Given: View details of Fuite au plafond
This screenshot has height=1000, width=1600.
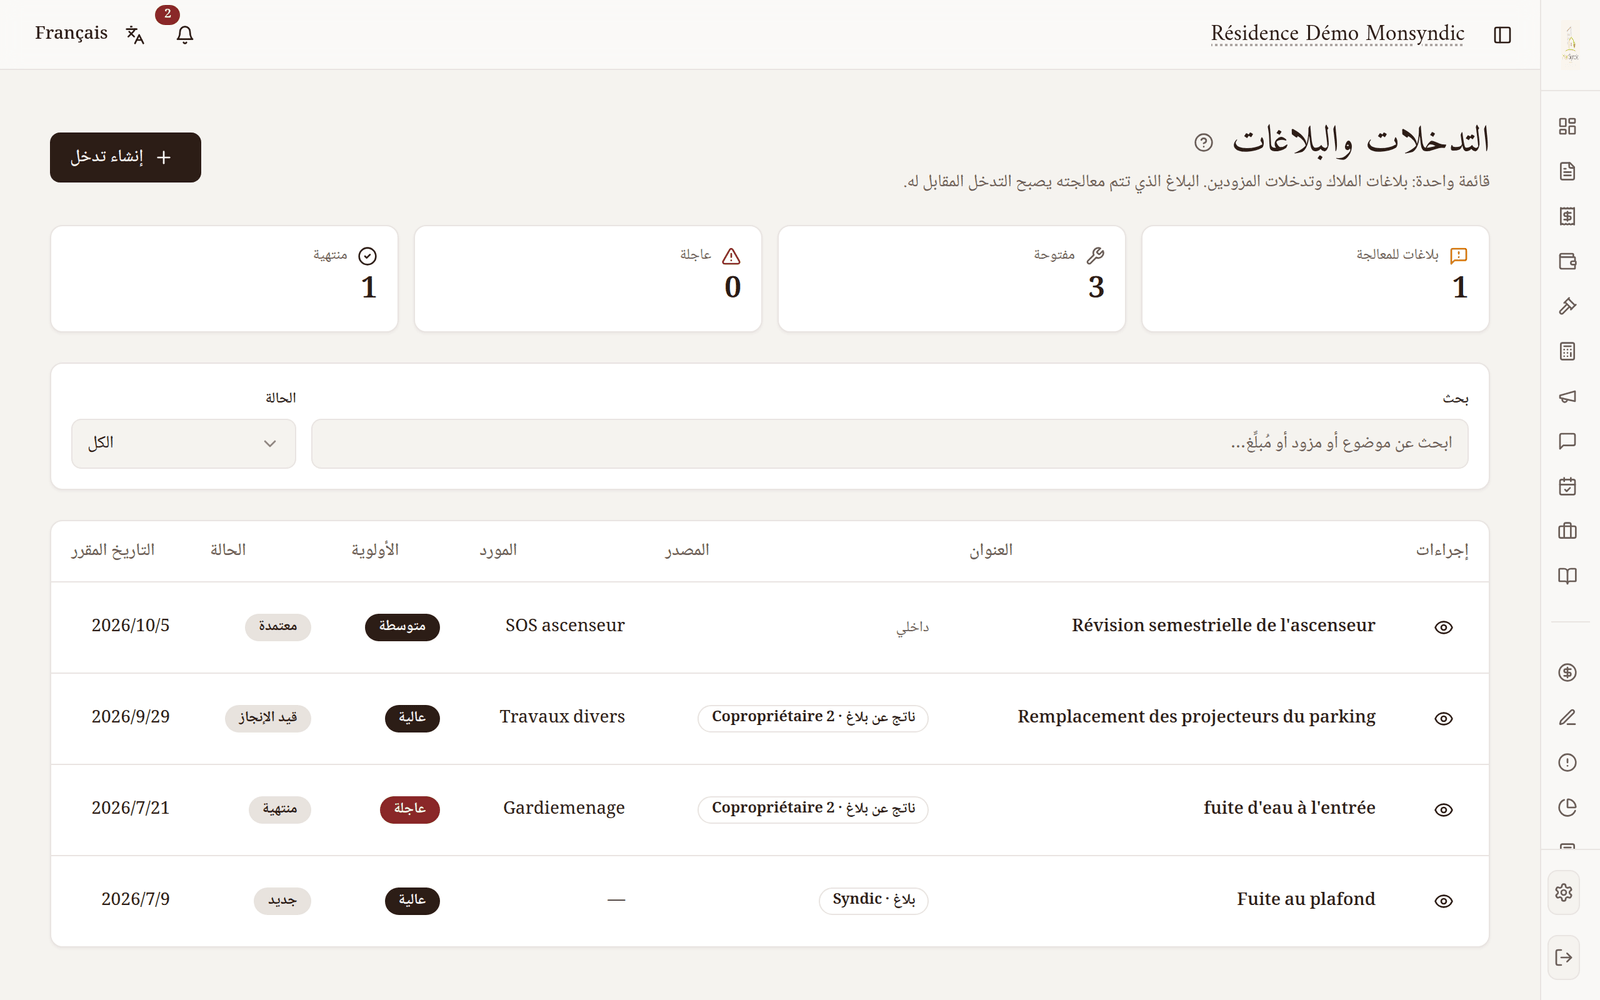Looking at the screenshot, I should coord(1443,900).
